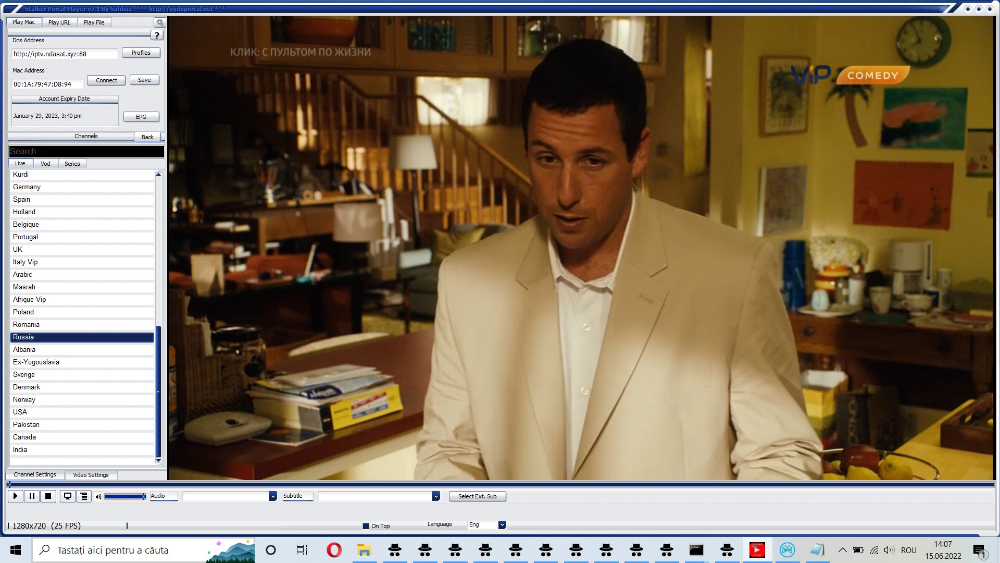The height and width of the screenshot is (563, 1000).
Task: Select Pakistan in channel list
Action: coord(82,425)
